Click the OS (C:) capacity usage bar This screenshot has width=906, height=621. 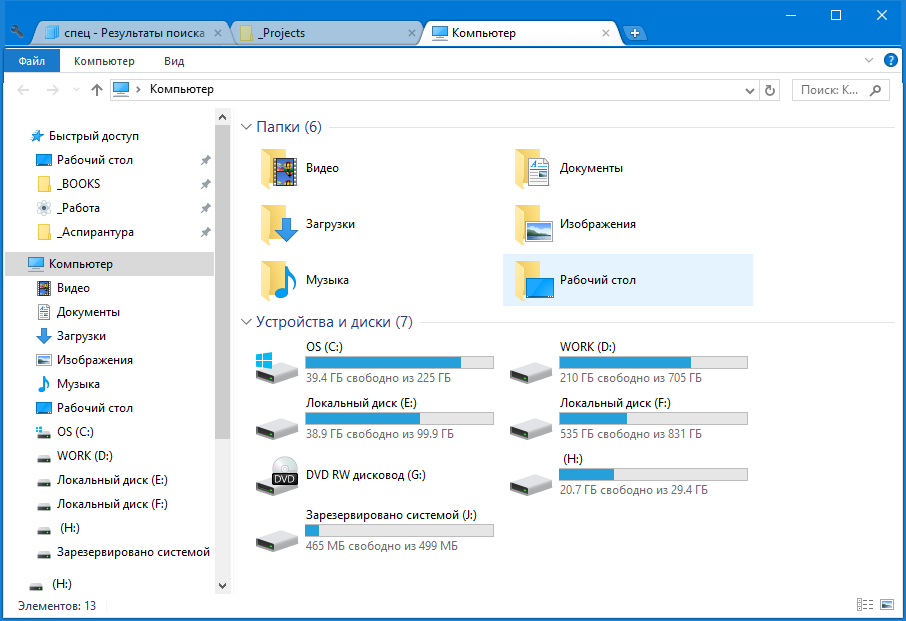tap(399, 362)
